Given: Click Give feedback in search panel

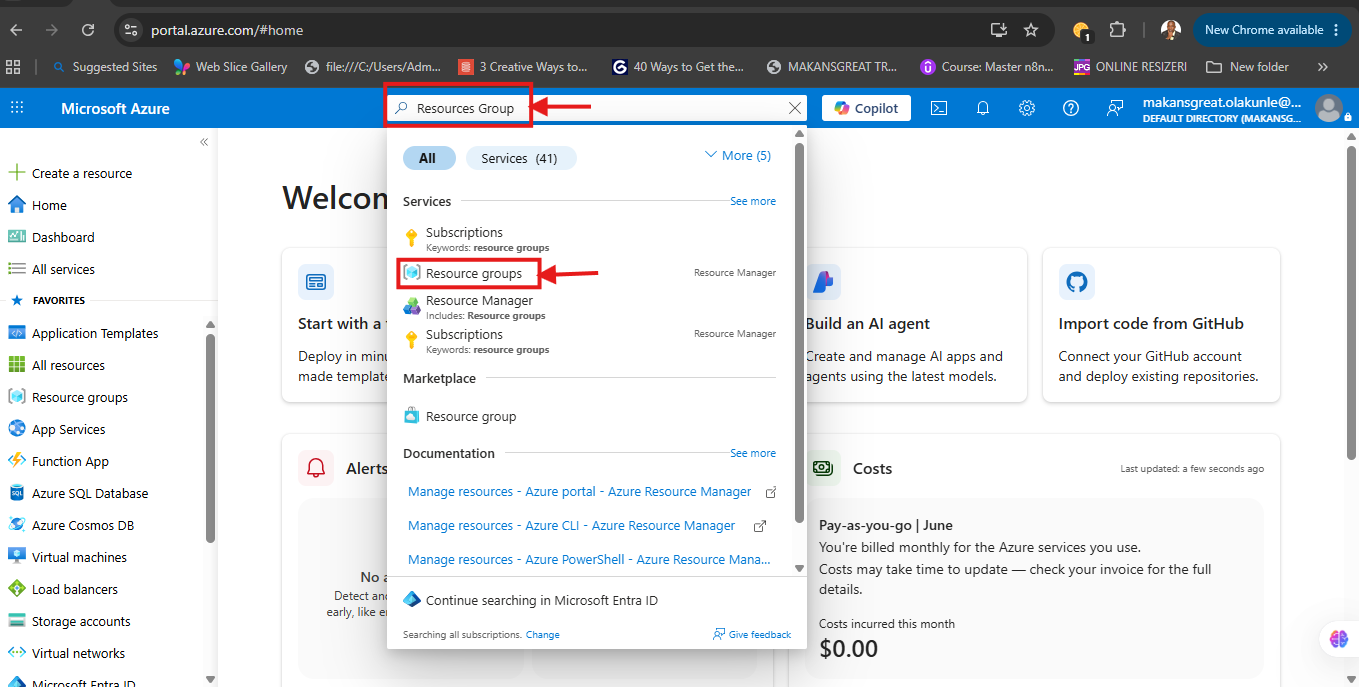Looking at the screenshot, I should [x=751, y=634].
